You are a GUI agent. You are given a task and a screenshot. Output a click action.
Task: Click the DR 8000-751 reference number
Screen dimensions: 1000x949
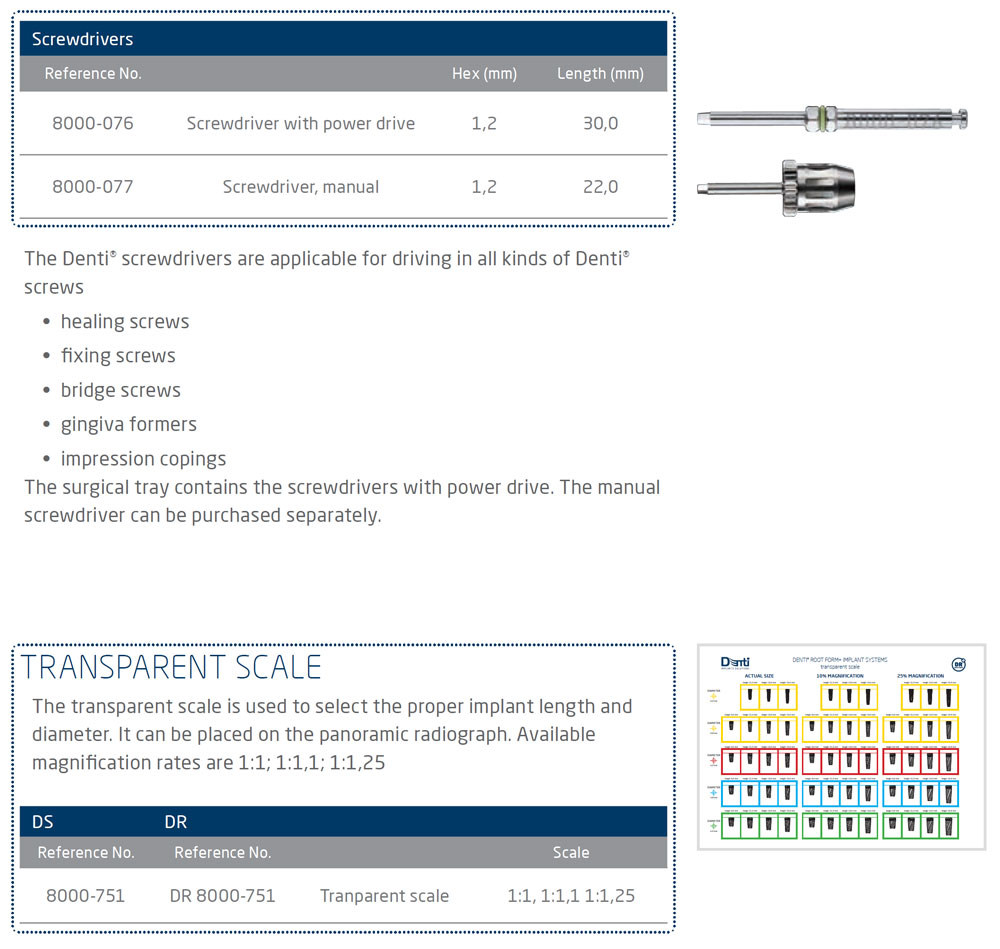pyautogui.click(x=222, y=895)
